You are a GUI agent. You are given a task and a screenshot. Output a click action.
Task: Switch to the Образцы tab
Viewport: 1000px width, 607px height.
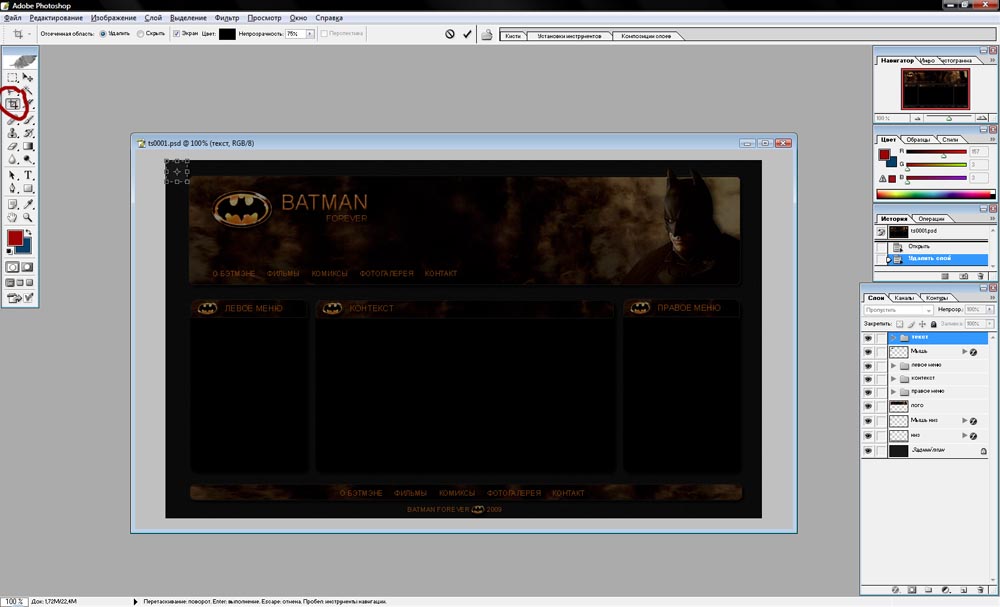918,139
